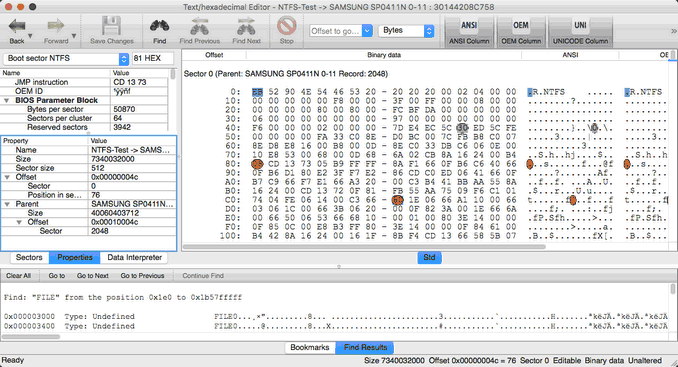Click the 81 HEX offset field
Viewport: 678px width, 367px height.
click(x=153, y=58)
